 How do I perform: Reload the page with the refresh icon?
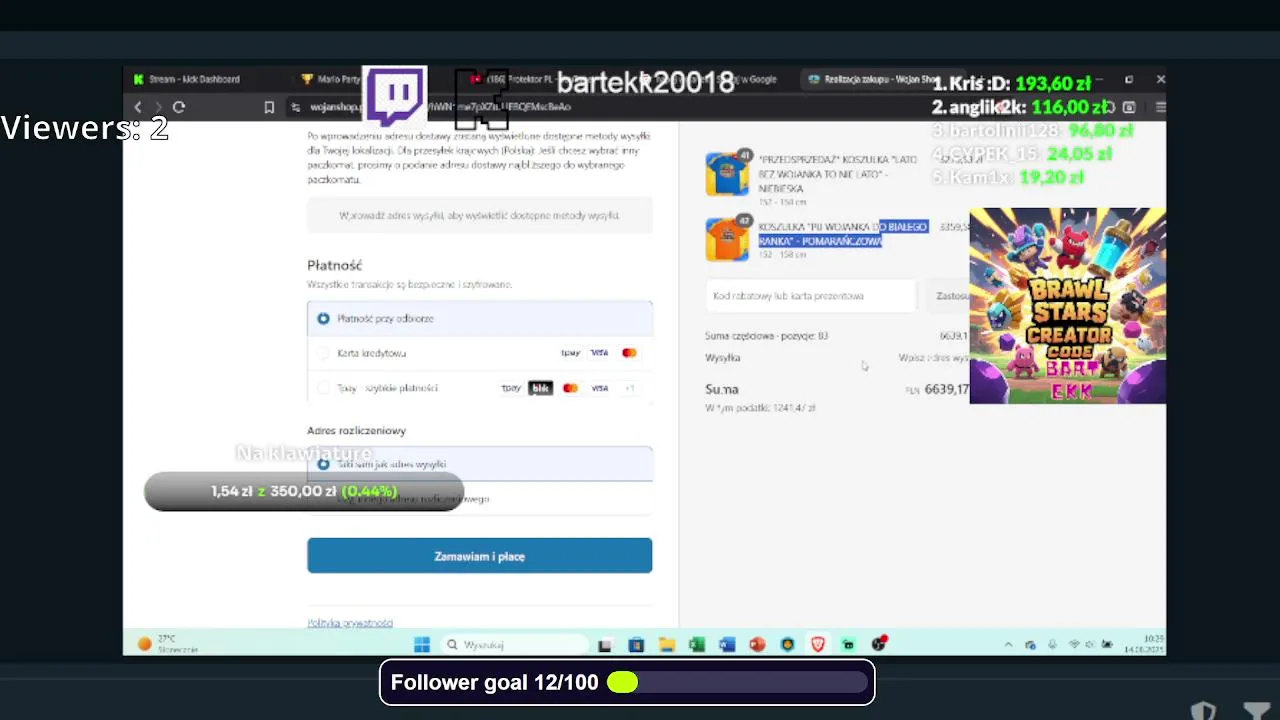click(179, 107)
